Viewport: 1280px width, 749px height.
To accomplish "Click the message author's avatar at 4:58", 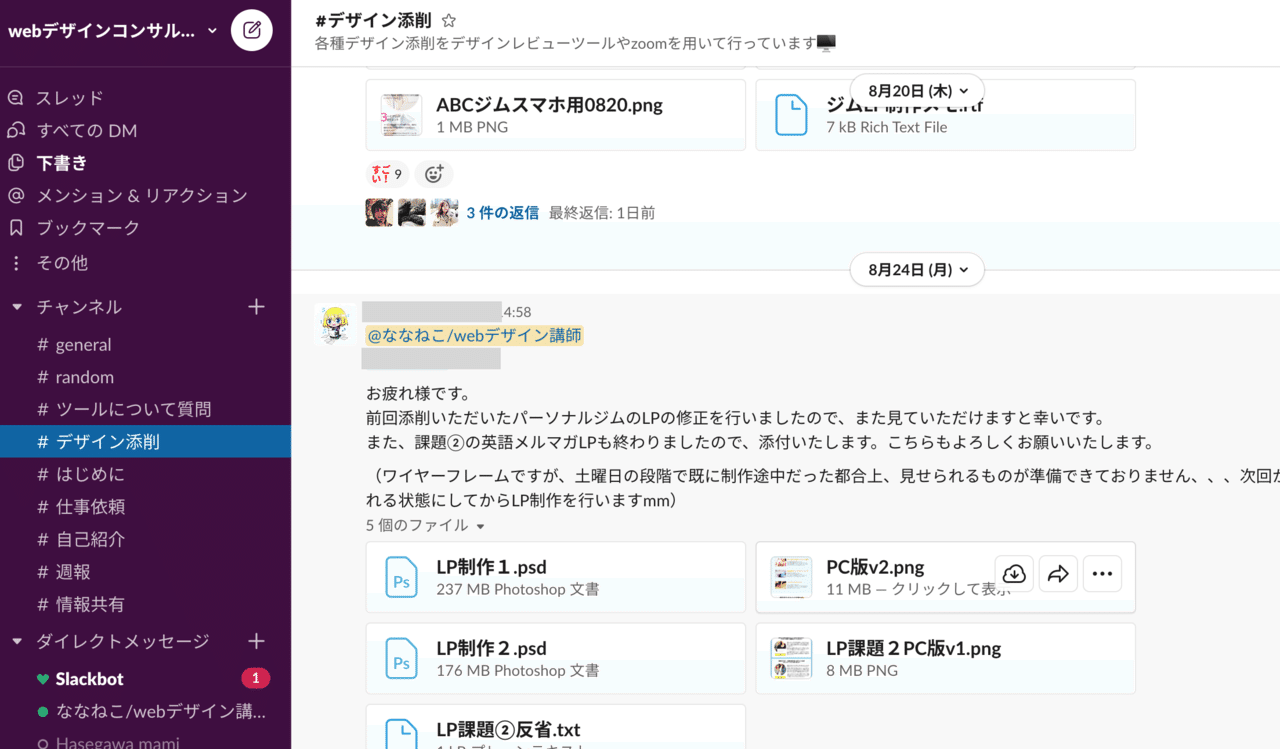I will [x=333, y=325].
